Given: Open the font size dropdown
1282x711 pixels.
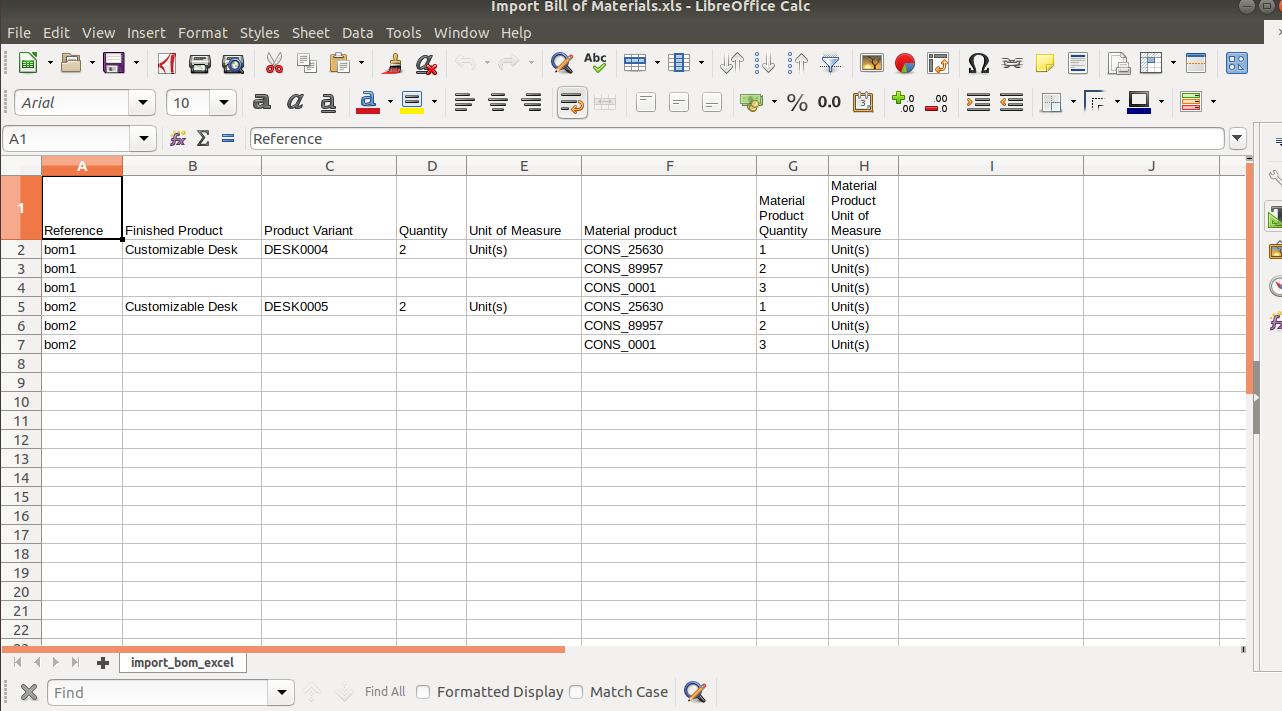Looking at the screenshot, I should (224, 102).
